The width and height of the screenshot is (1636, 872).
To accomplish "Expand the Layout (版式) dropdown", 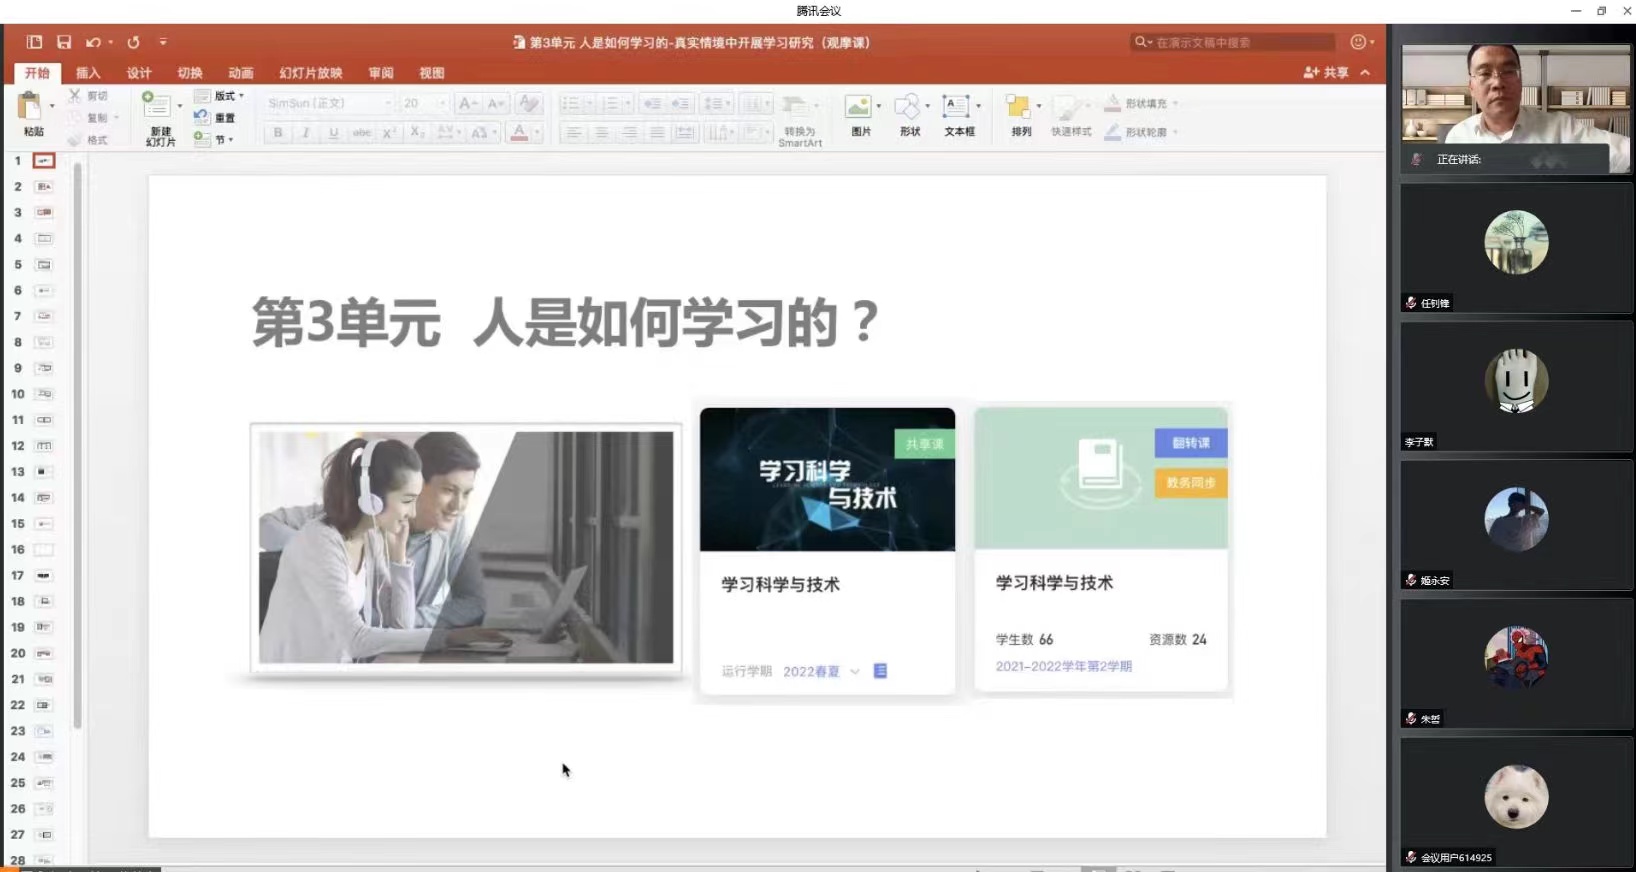I will [220, 96].
